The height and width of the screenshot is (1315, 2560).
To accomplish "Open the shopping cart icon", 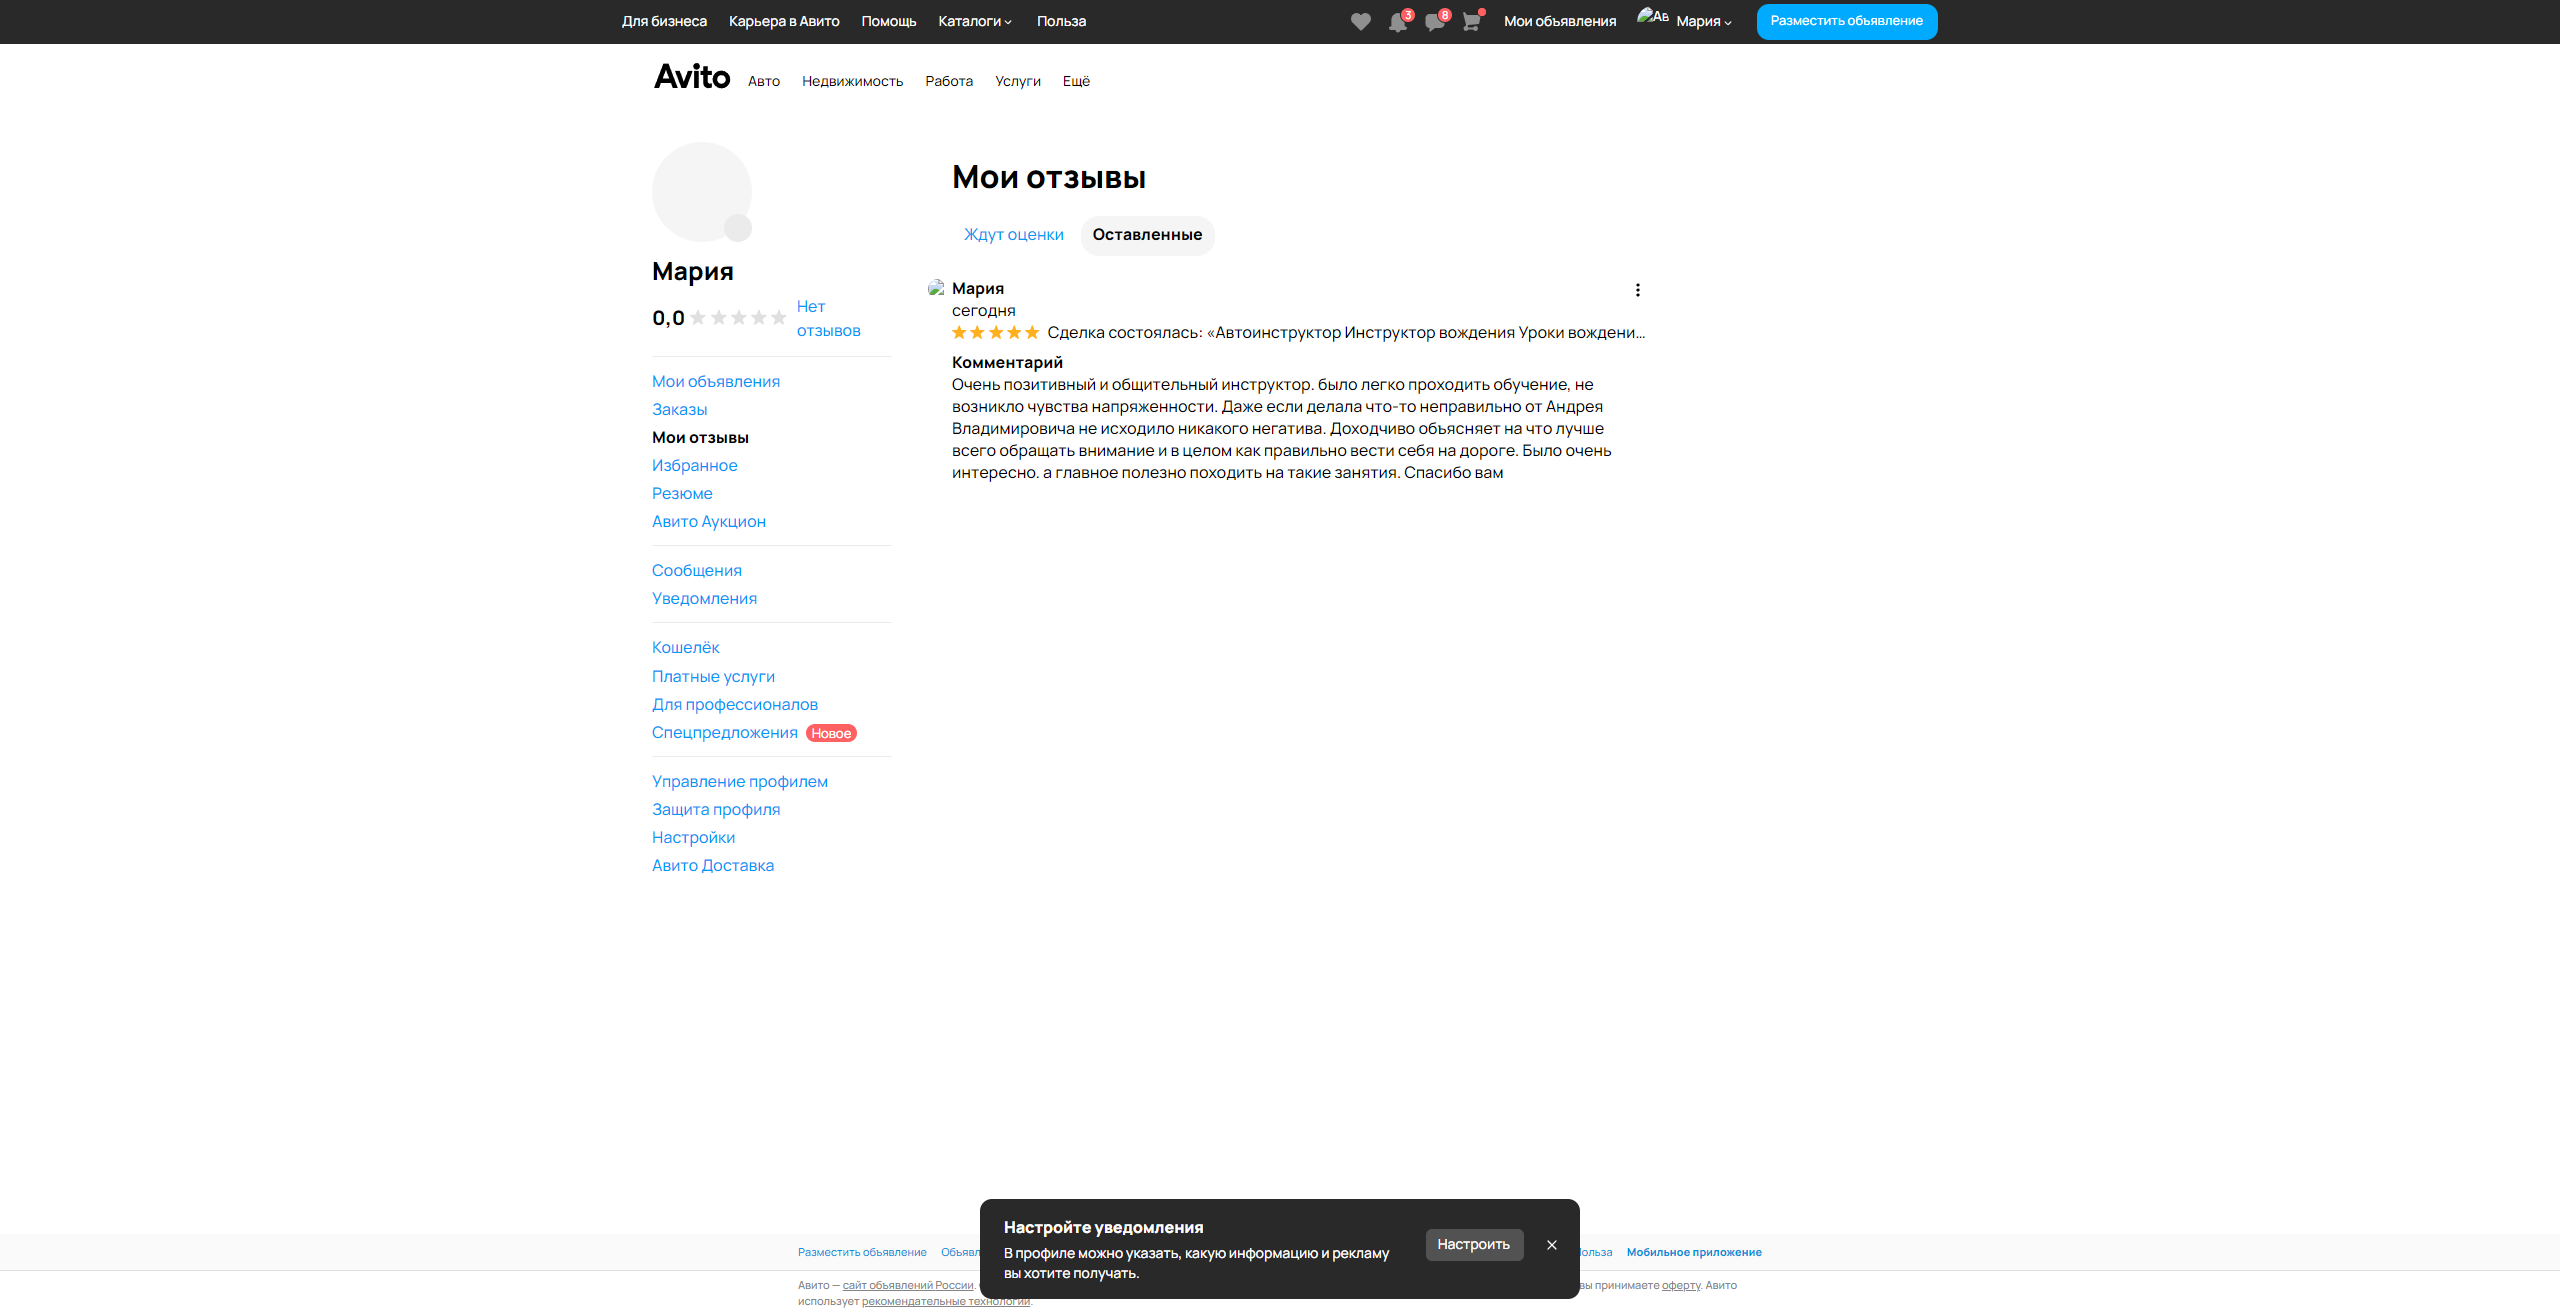I will [x=1471, y=22].
